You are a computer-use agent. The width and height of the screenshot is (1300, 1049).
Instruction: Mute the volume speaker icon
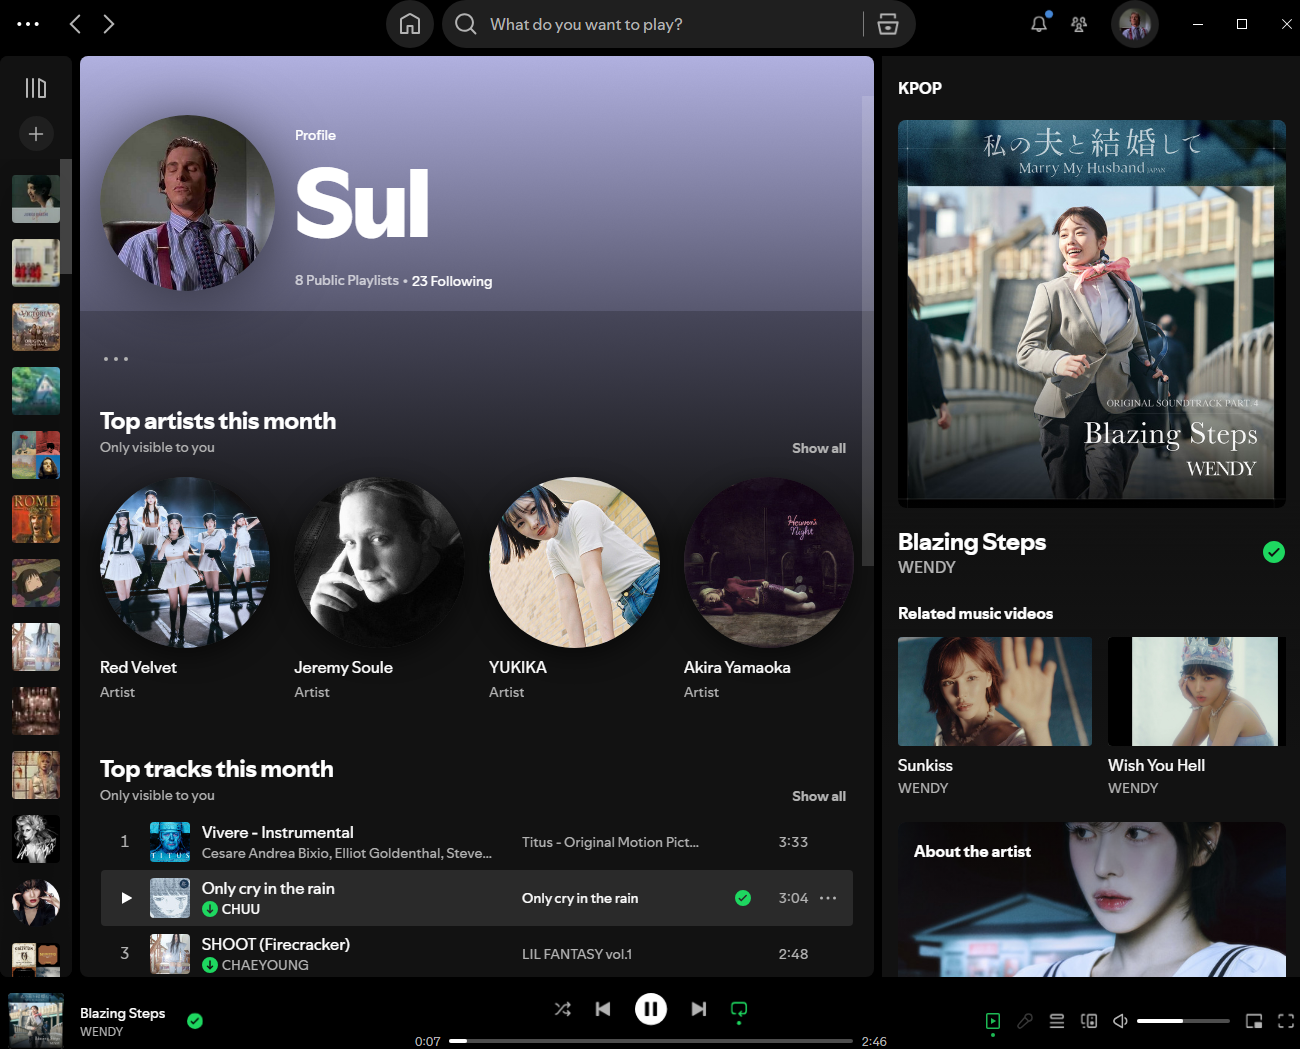click(x=1121, y=1021)
